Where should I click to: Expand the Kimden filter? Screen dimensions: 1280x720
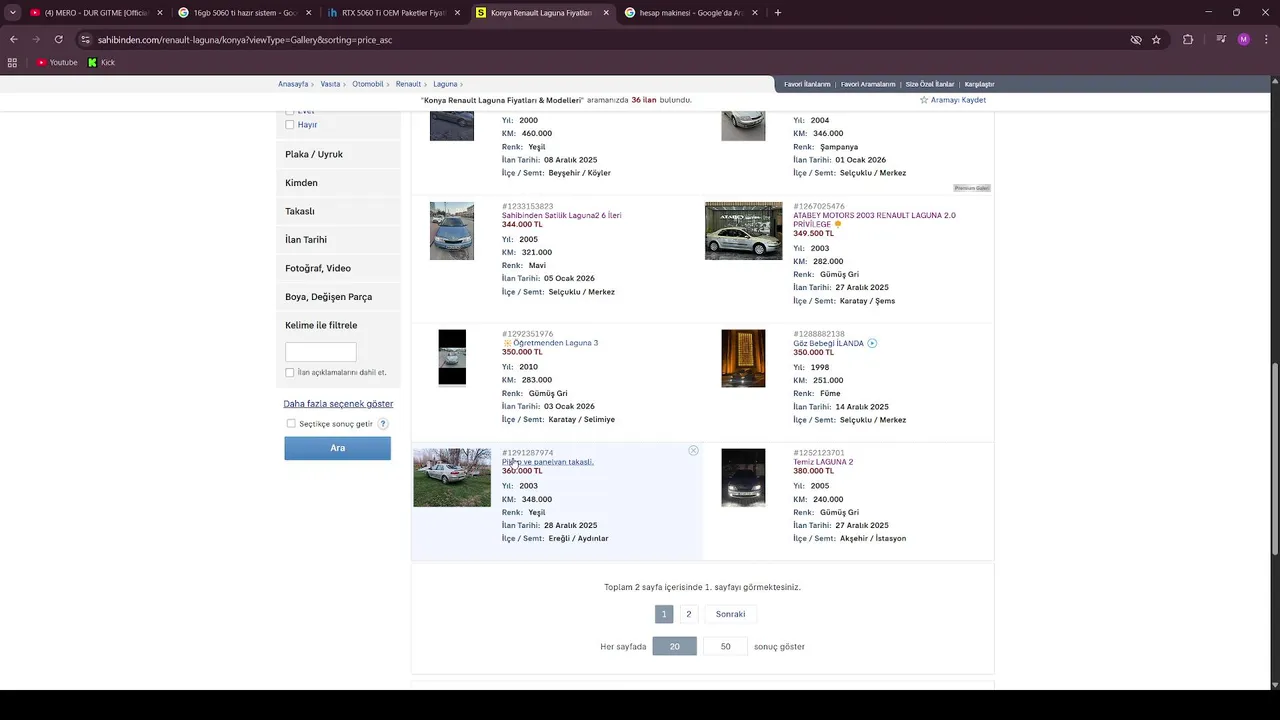[338, 183]
